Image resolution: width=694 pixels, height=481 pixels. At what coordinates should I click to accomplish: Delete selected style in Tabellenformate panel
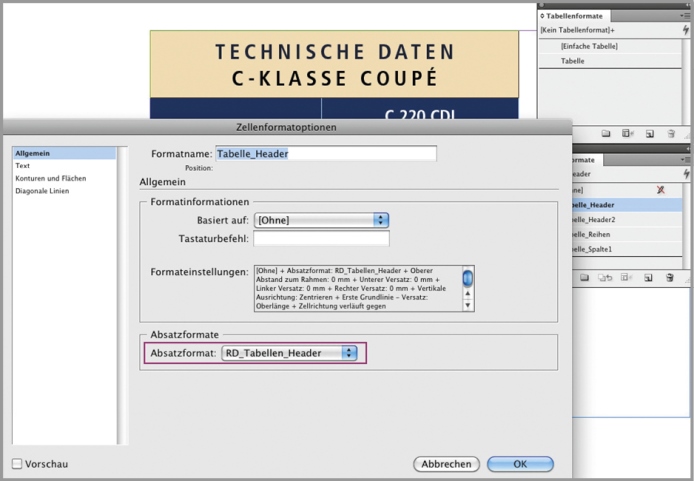tap(671, 133)
